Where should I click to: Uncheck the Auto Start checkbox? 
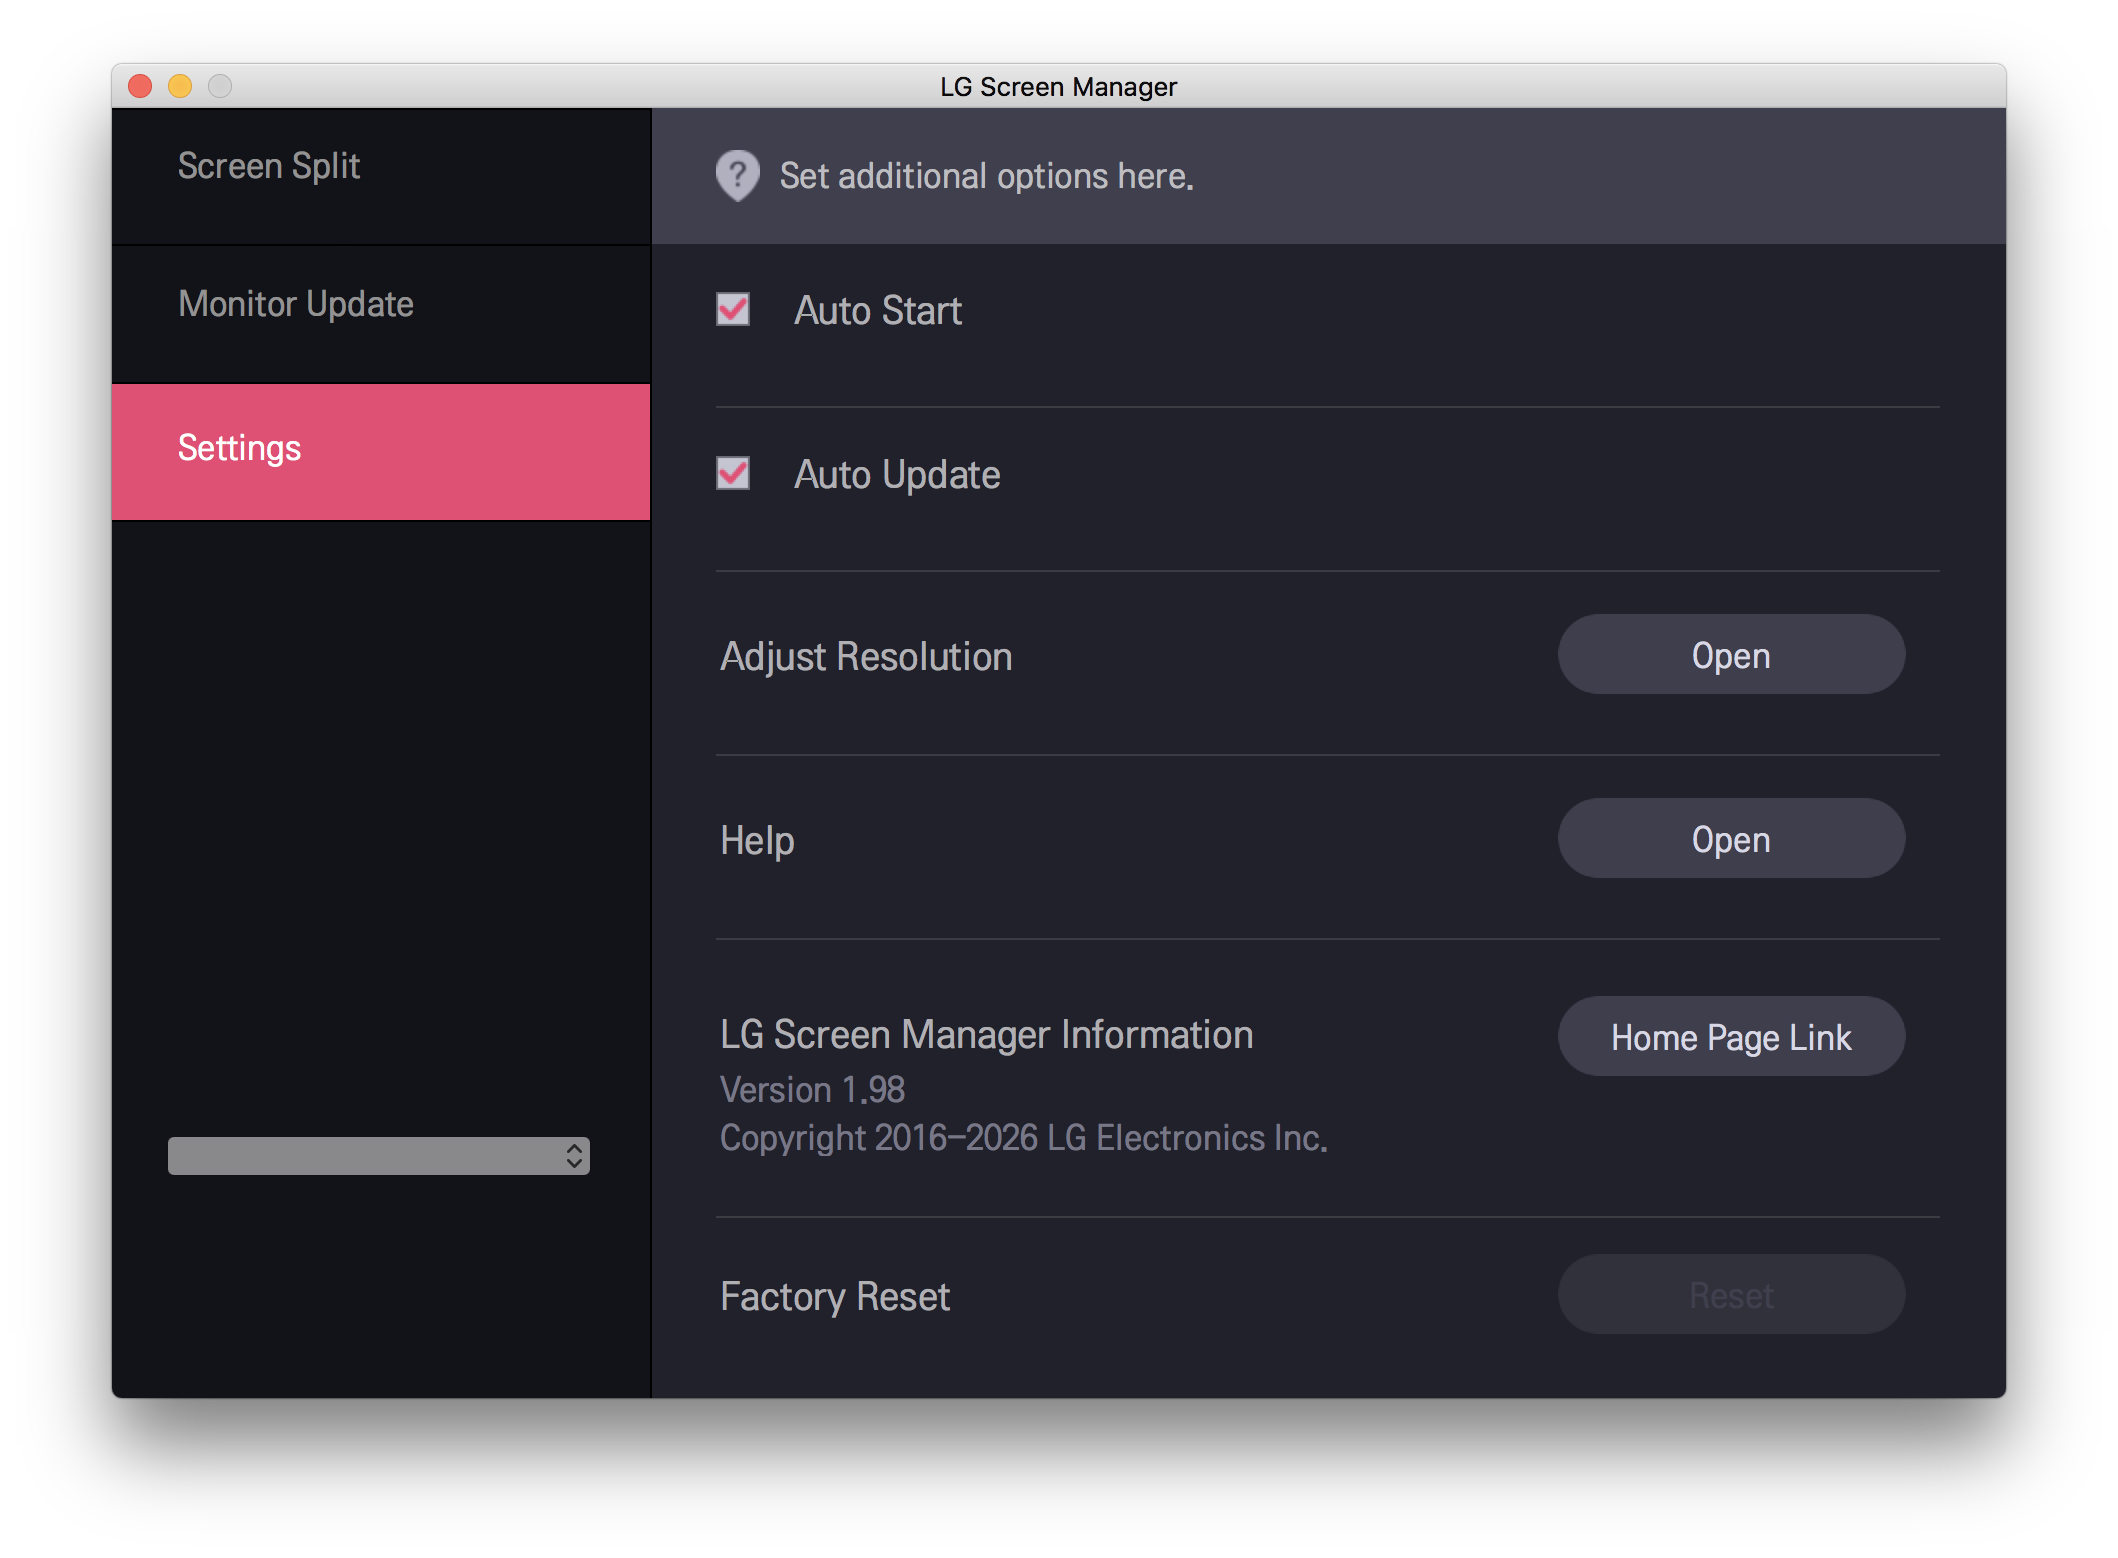click(x=733, y=309)
